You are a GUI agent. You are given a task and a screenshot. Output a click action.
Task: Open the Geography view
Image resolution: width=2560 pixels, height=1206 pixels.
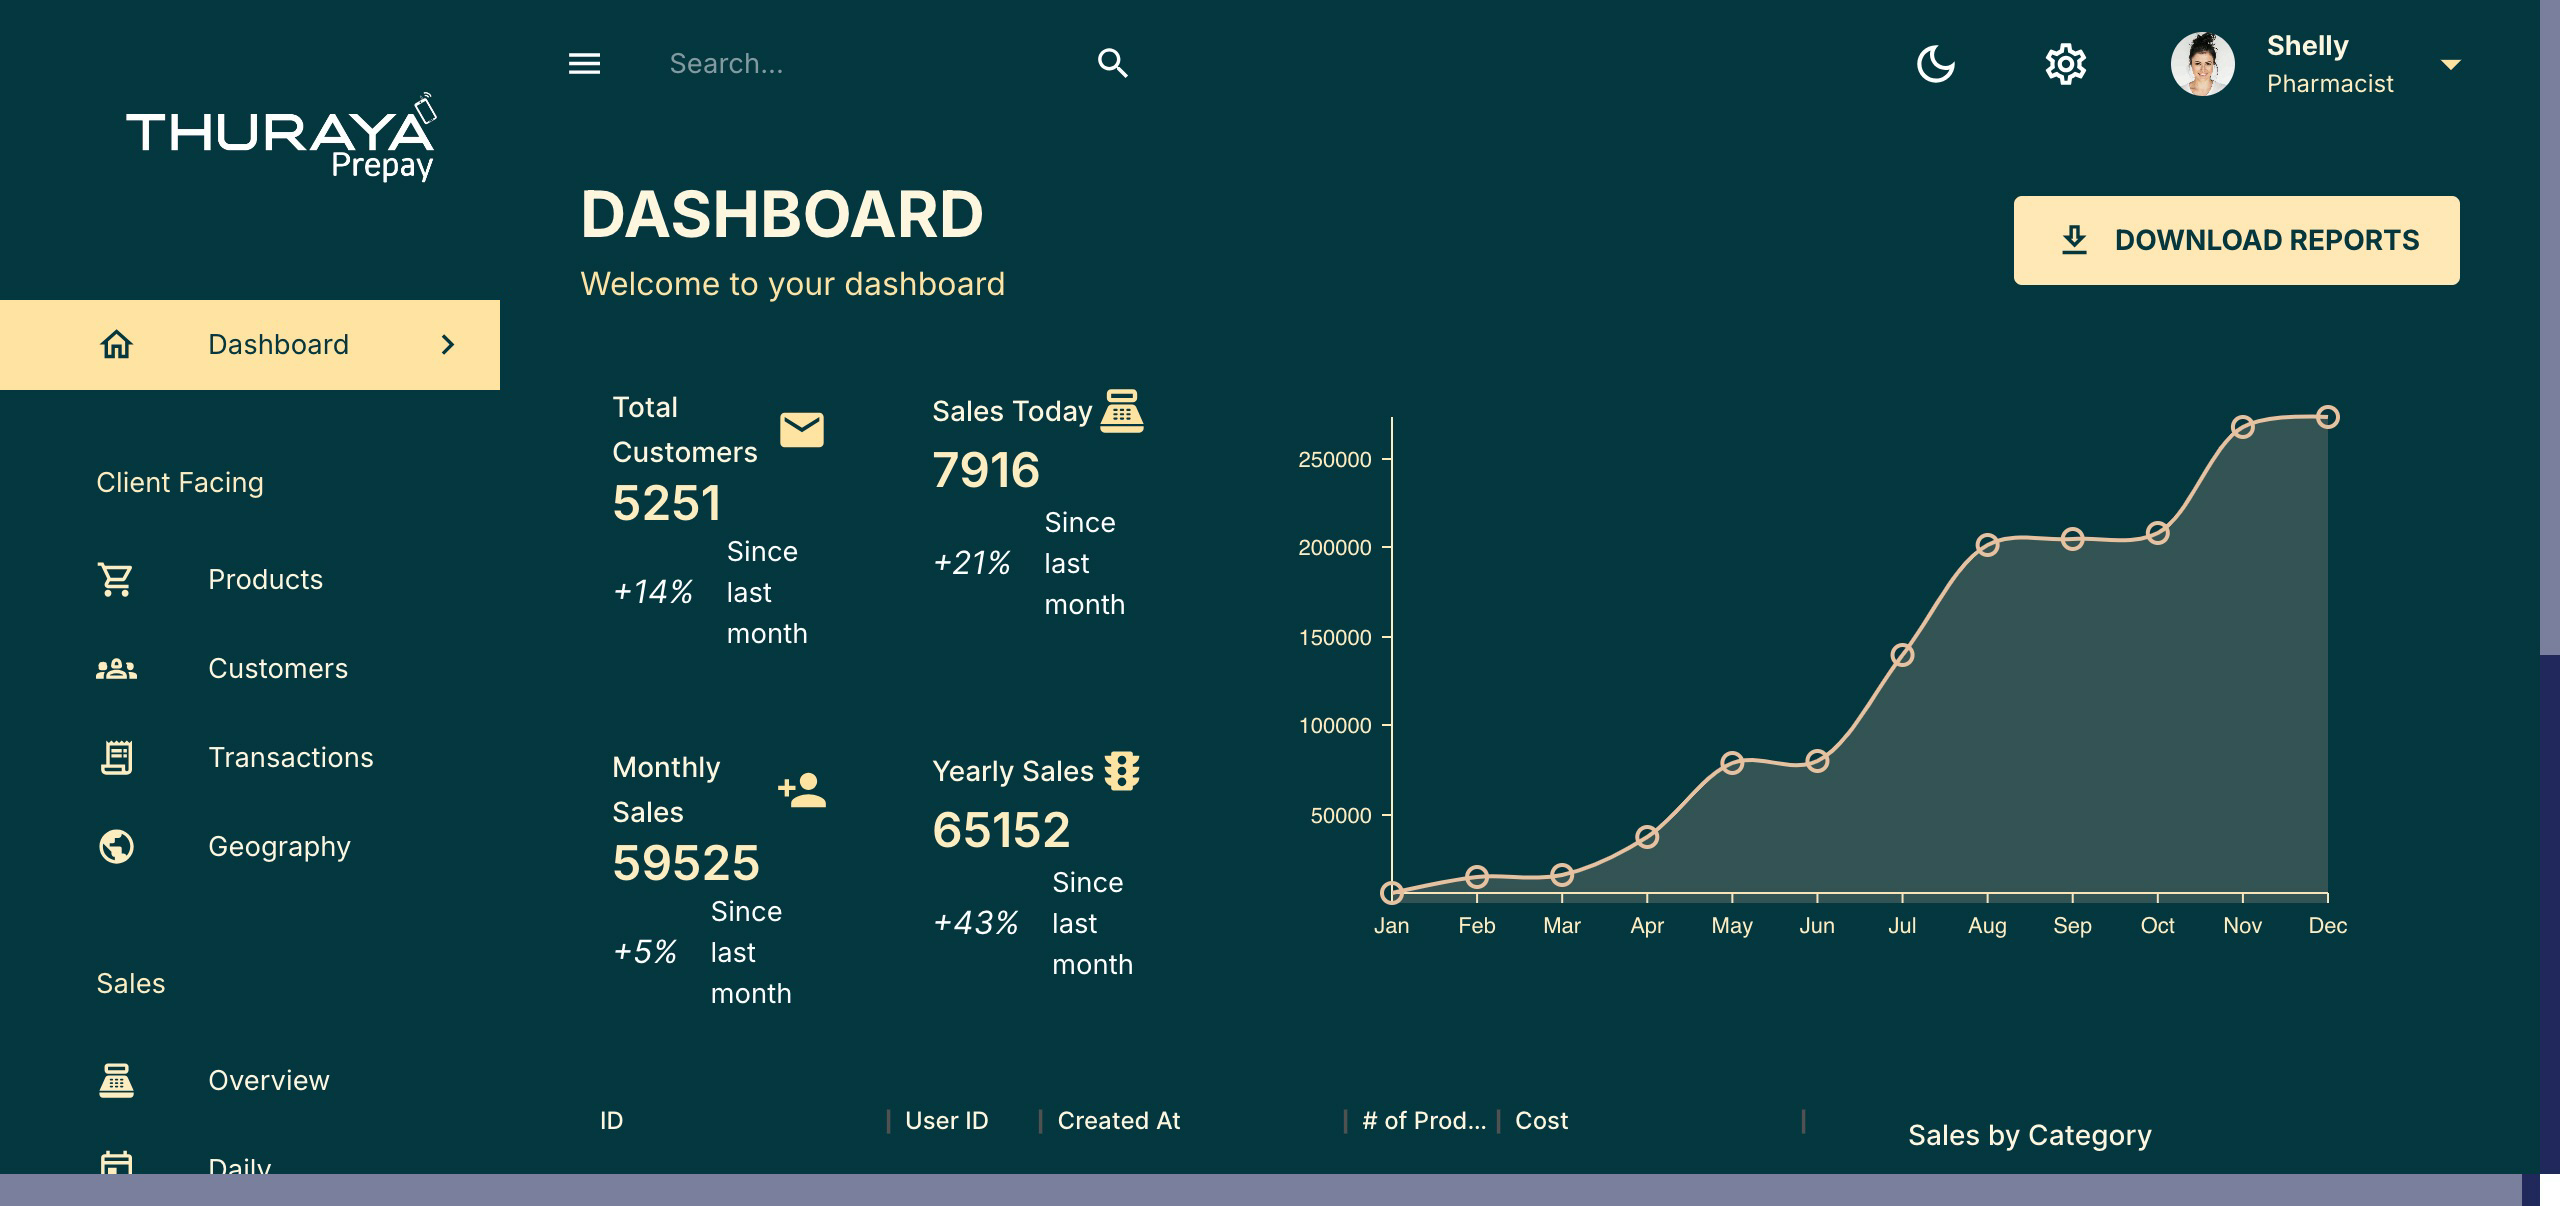(279, 846)
